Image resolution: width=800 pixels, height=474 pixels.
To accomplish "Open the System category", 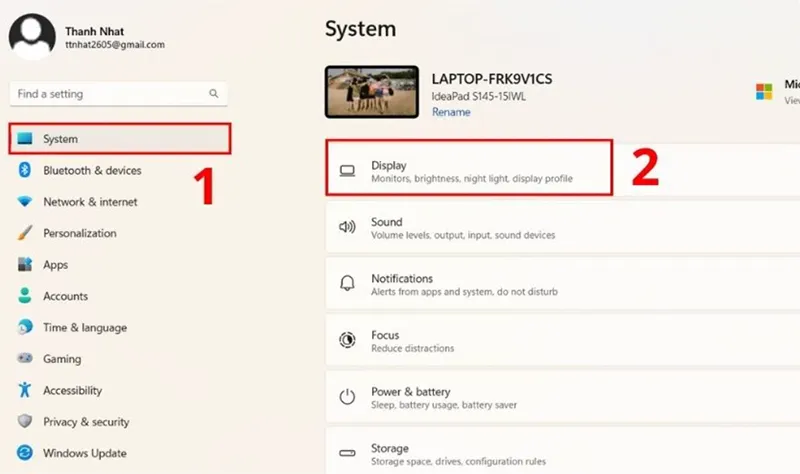I will 120,138.
